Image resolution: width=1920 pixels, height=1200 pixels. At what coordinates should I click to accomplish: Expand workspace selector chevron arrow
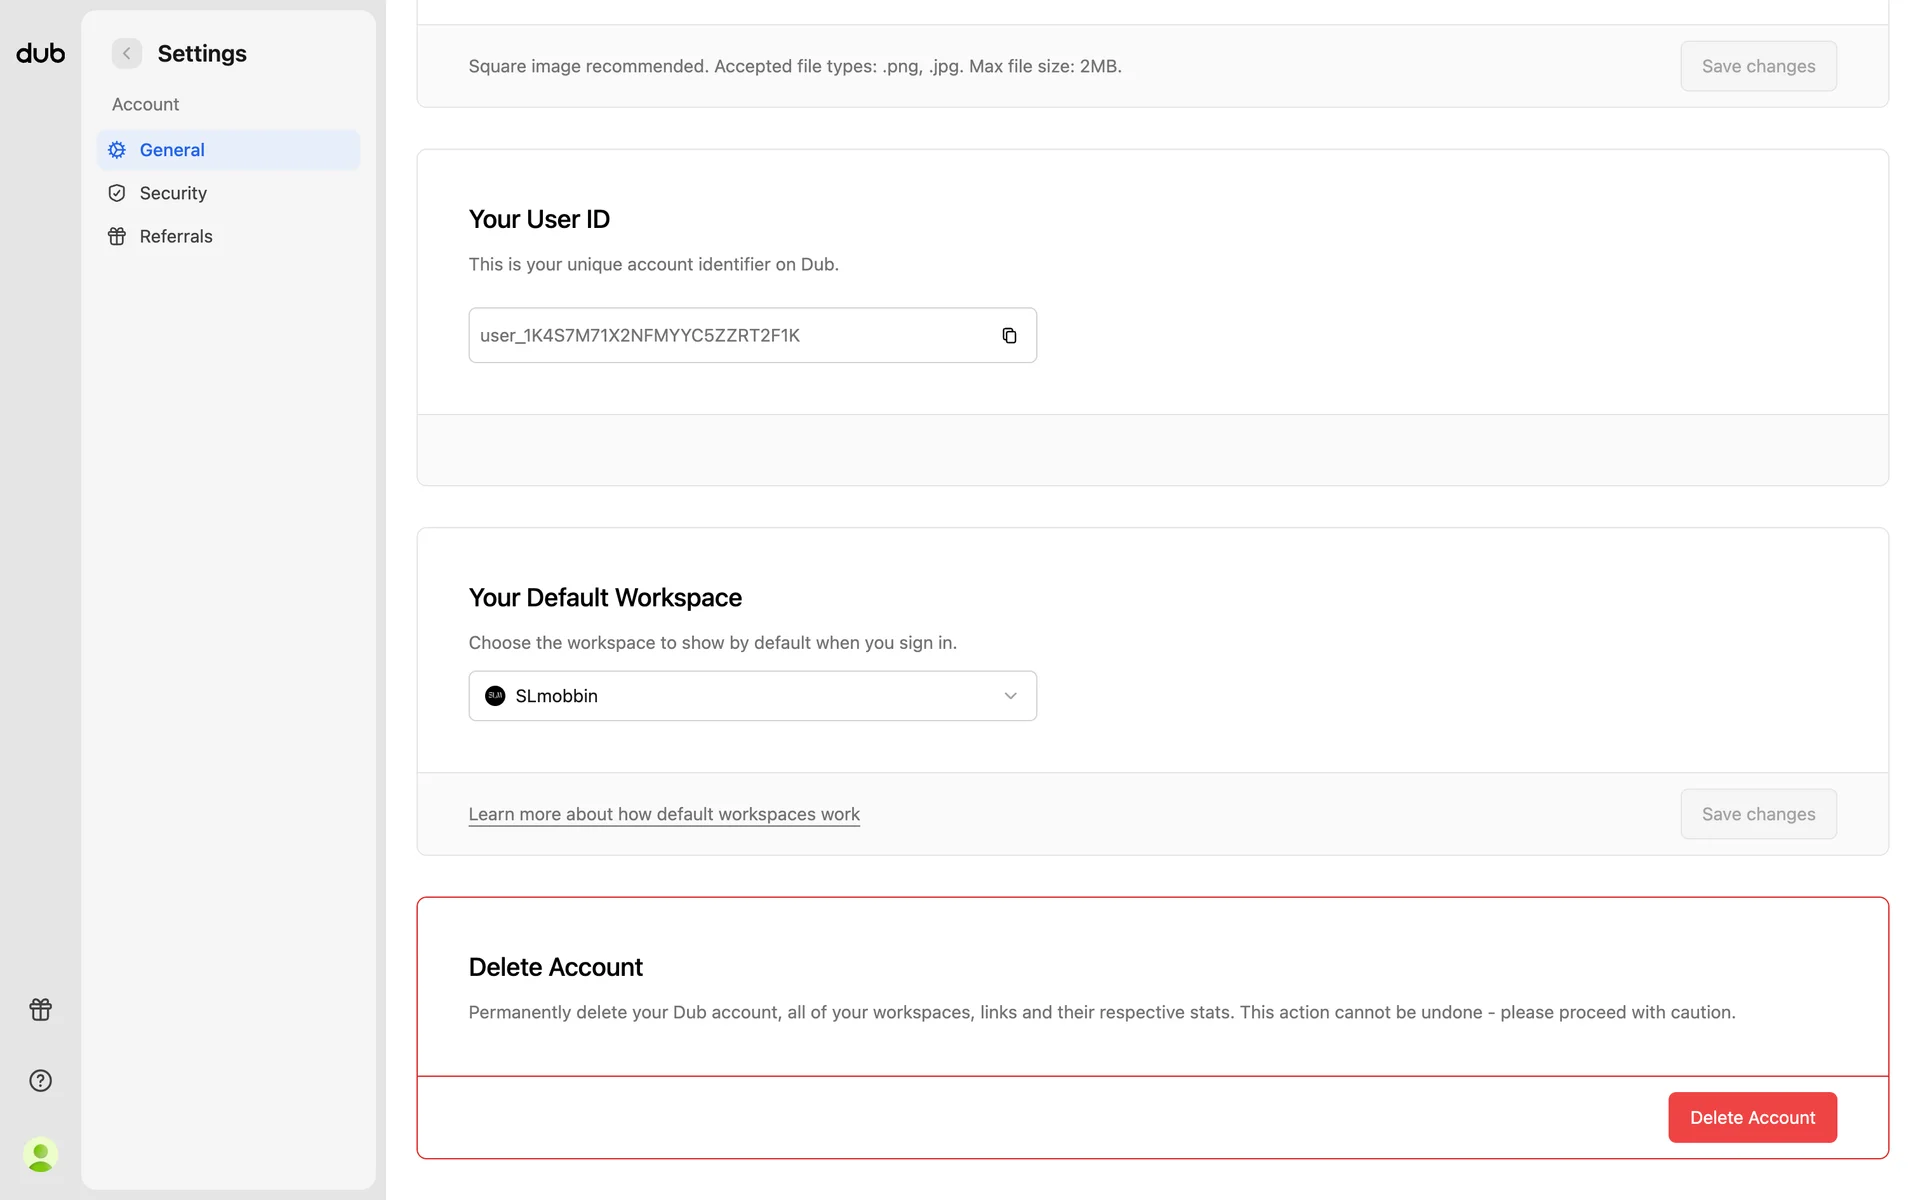coord(1010,696)
